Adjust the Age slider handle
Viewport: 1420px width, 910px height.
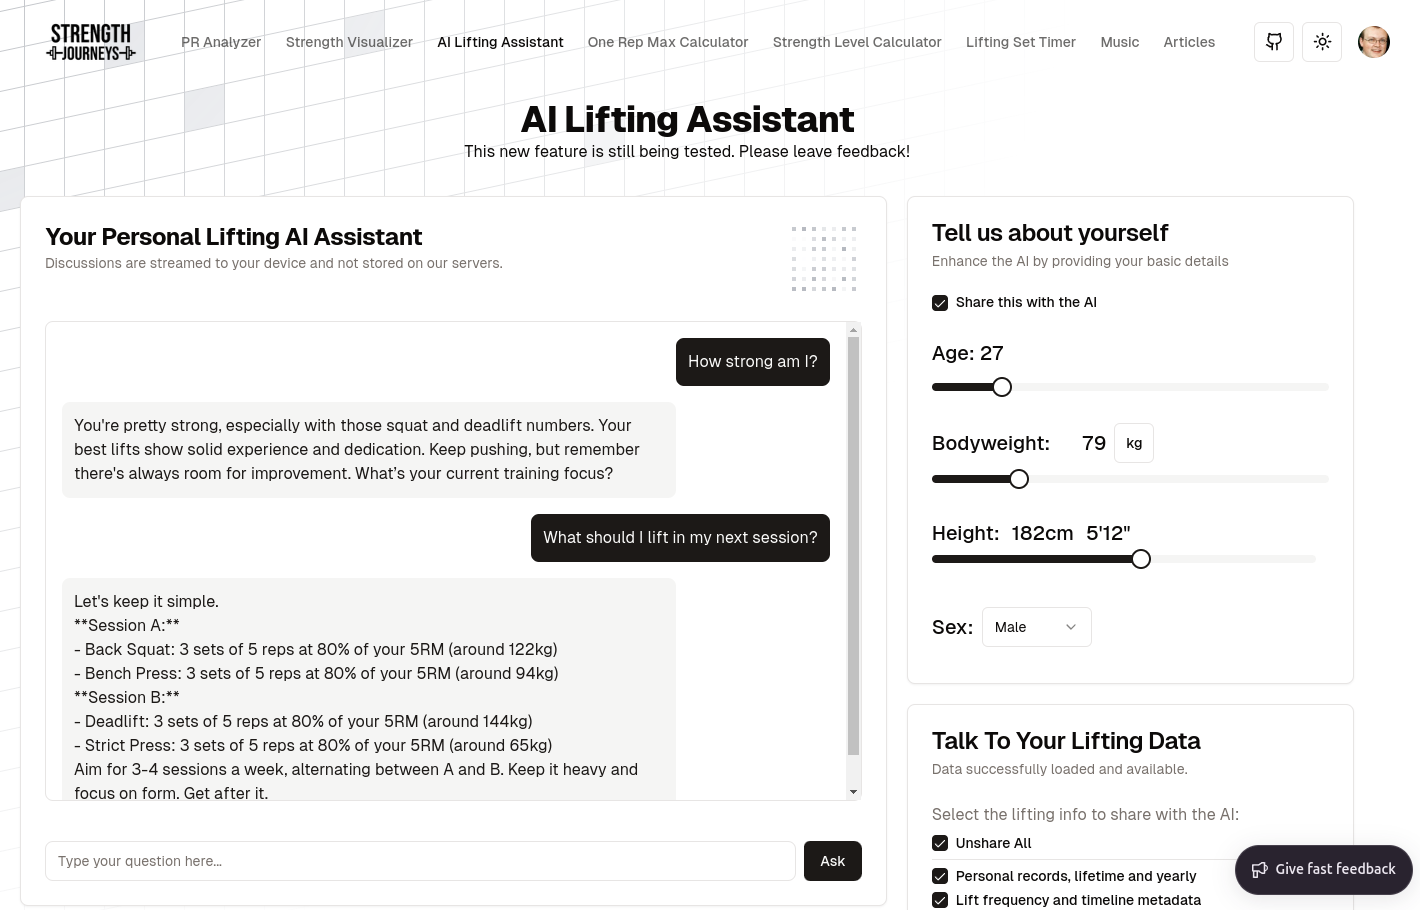tap(1001, 387)
